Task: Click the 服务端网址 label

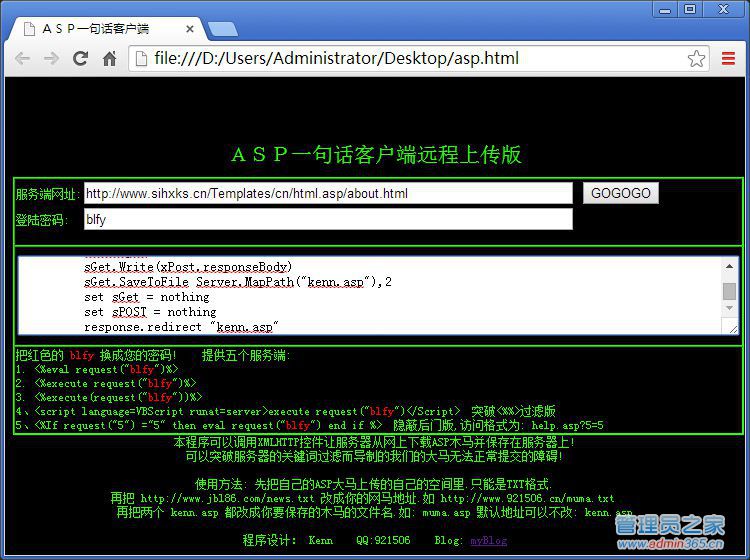Action: click(x=47, y=194)
